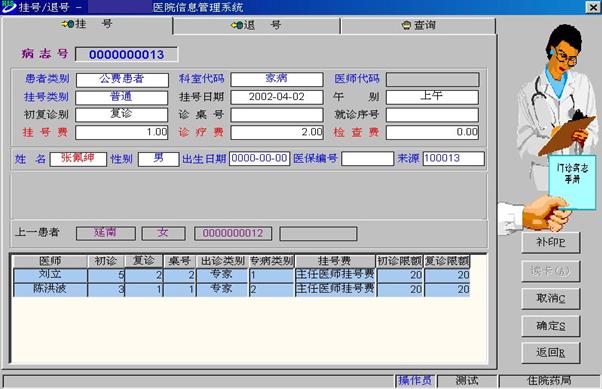Switch to the 挂号 registration tab

(88, 25)
